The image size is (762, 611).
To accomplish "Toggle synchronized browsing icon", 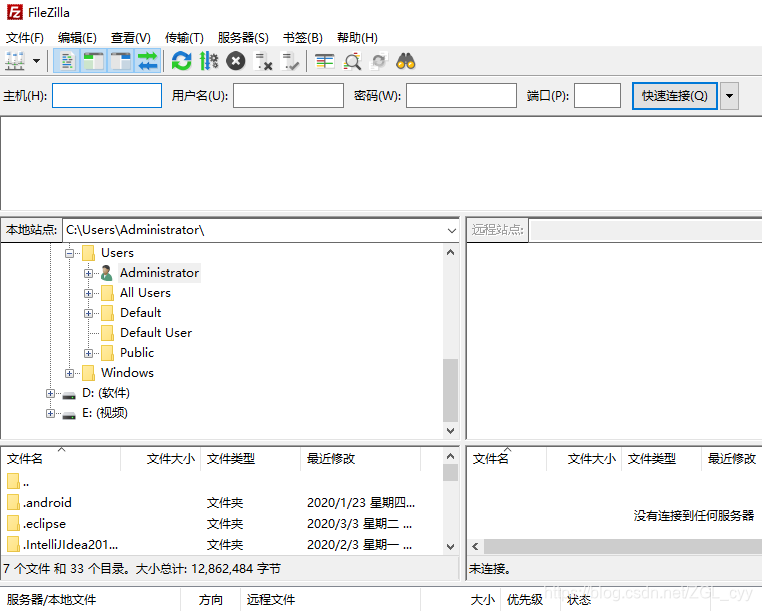I will (x=379, y=61).
